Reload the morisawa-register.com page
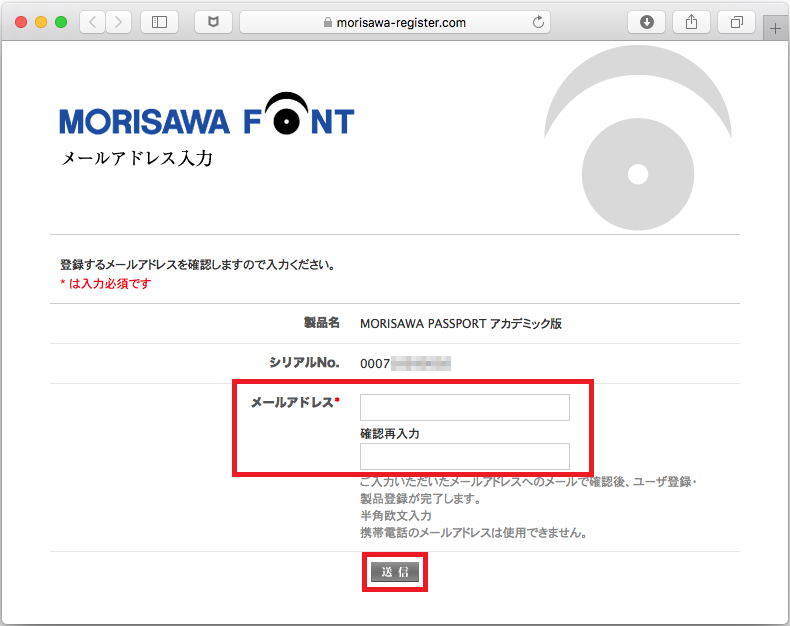Image resolution: width=790 pixels, height=626 pixels. click(x=540, y=22)
